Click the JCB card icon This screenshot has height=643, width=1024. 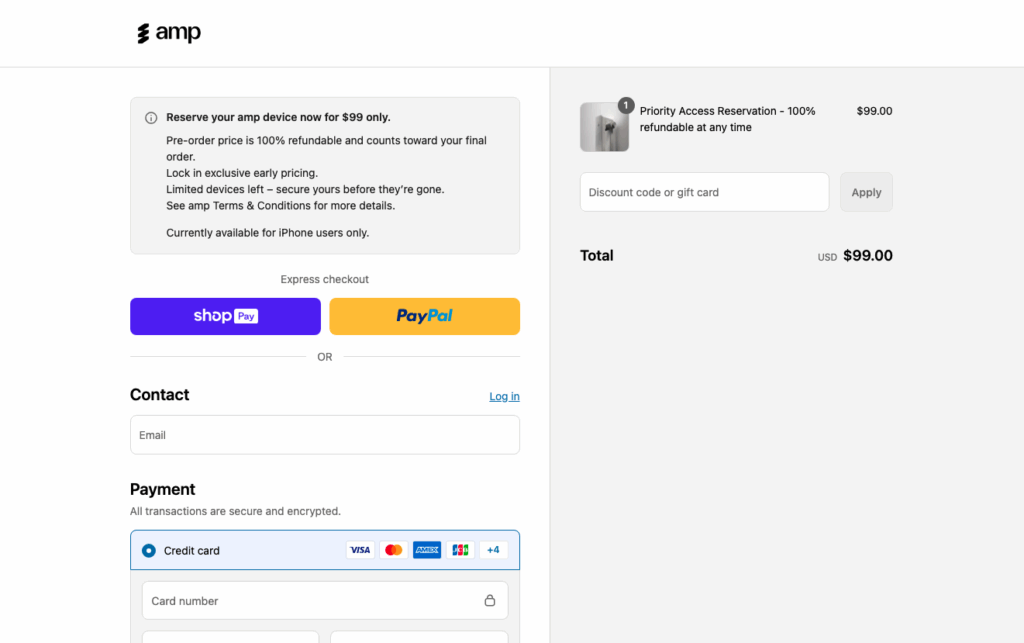460,550
